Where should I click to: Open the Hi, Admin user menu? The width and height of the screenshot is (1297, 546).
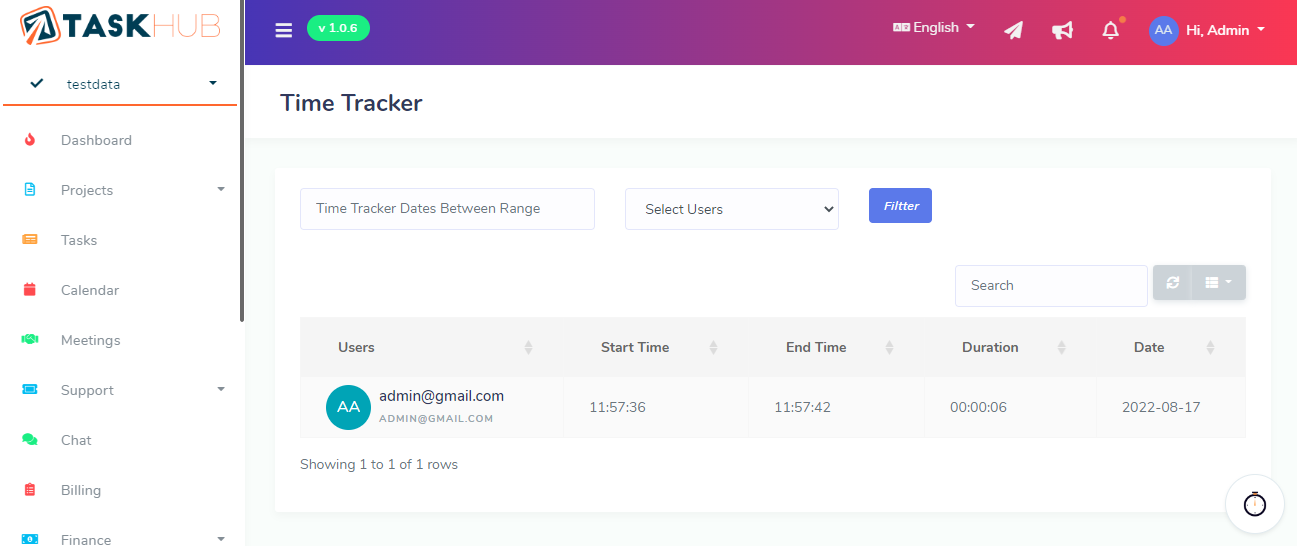[1226, 30]
